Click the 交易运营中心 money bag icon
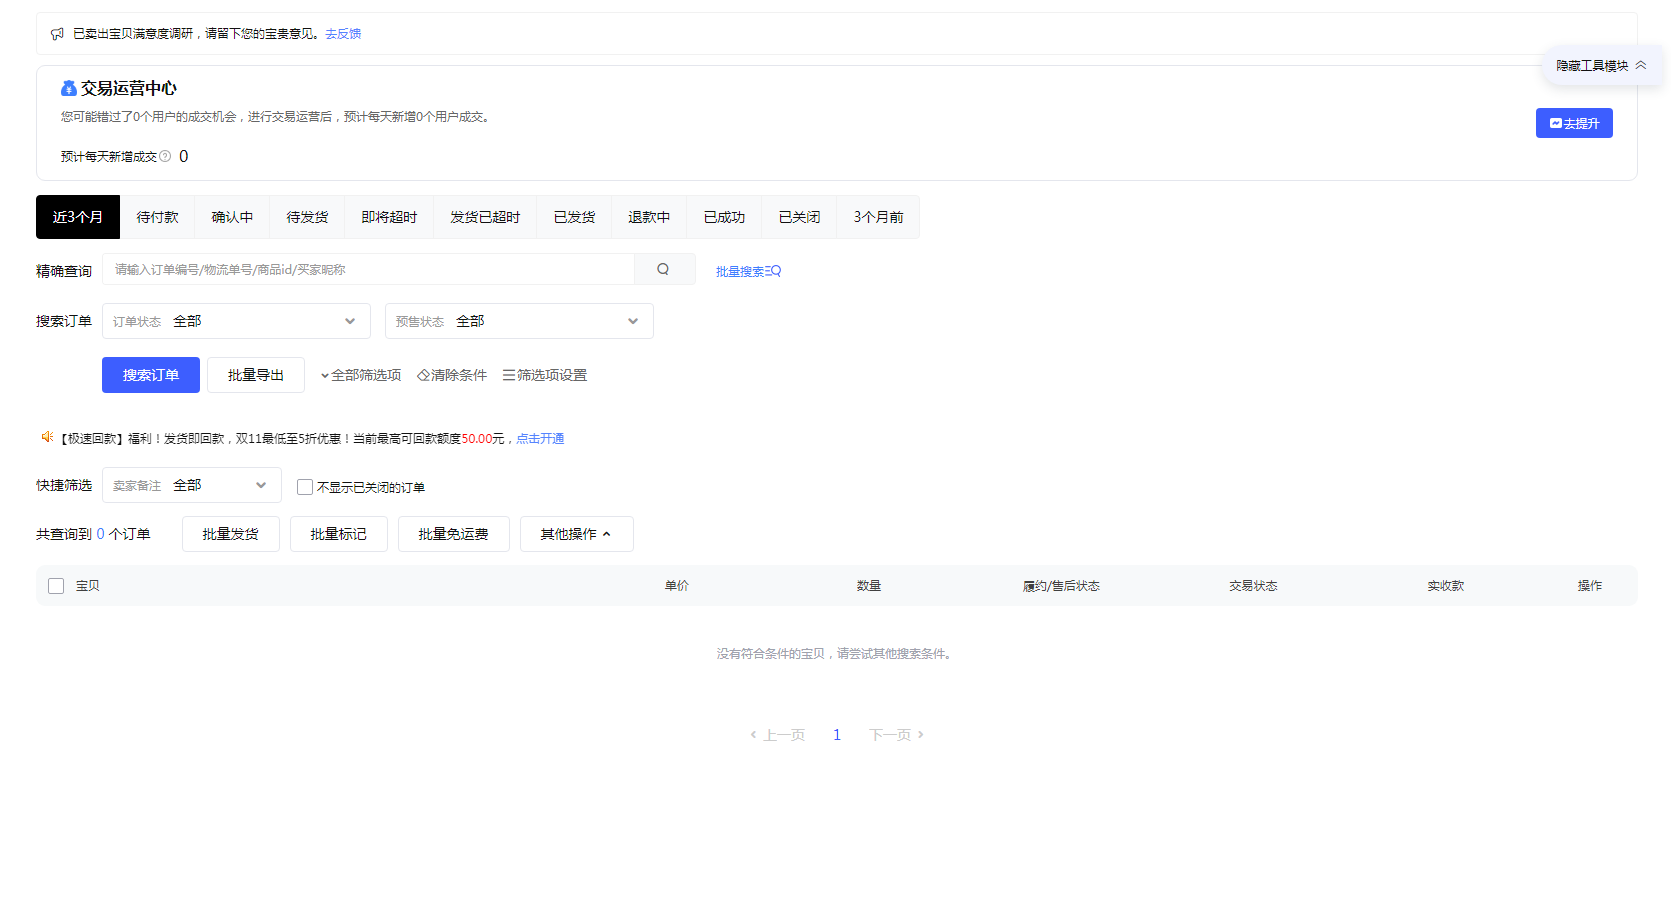This screenshot has width=1671, height=897. (x=68, y=88)
